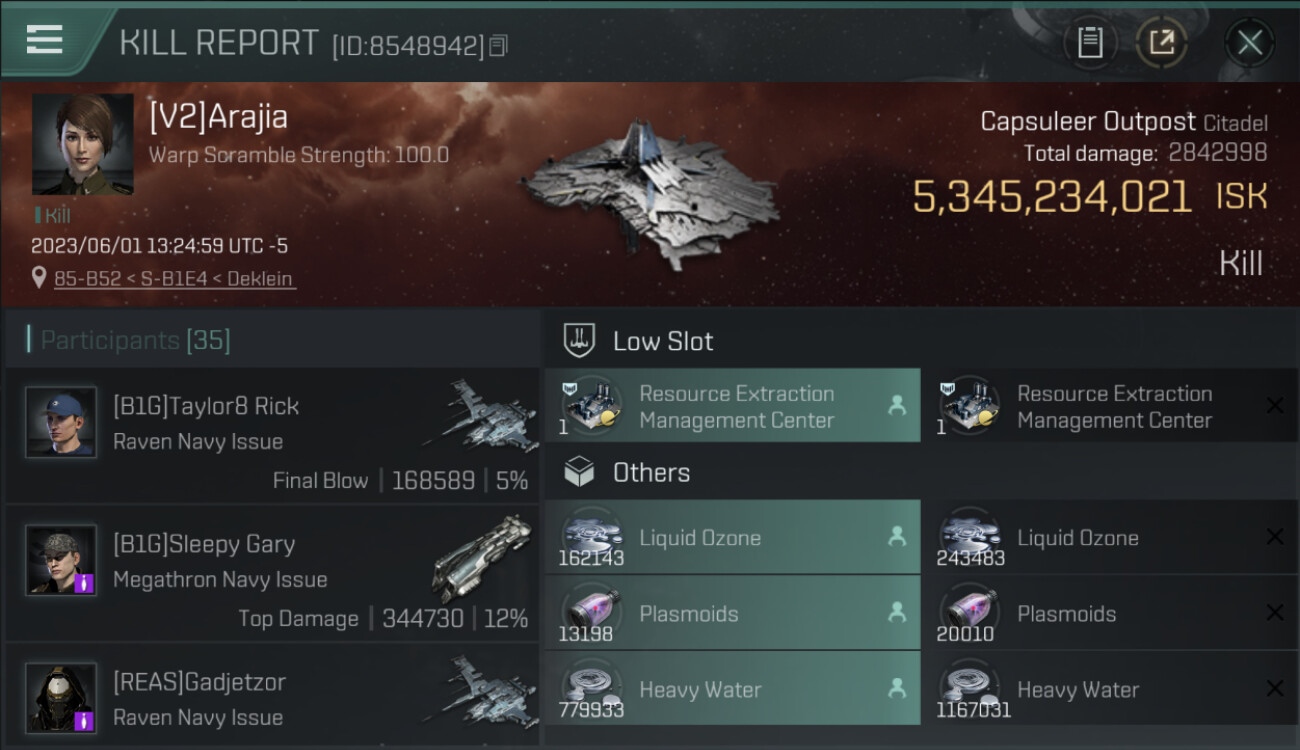
Task: Select dropped Plasmoids item
Action: tap(732, 613)
